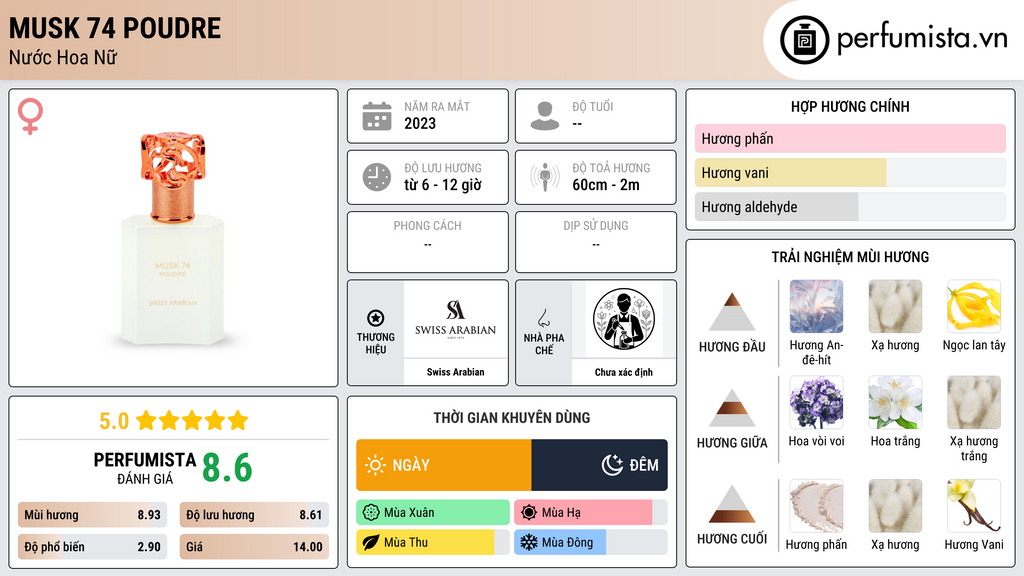Click the sillage value 60cm - 2m

[x=606, y=185]
